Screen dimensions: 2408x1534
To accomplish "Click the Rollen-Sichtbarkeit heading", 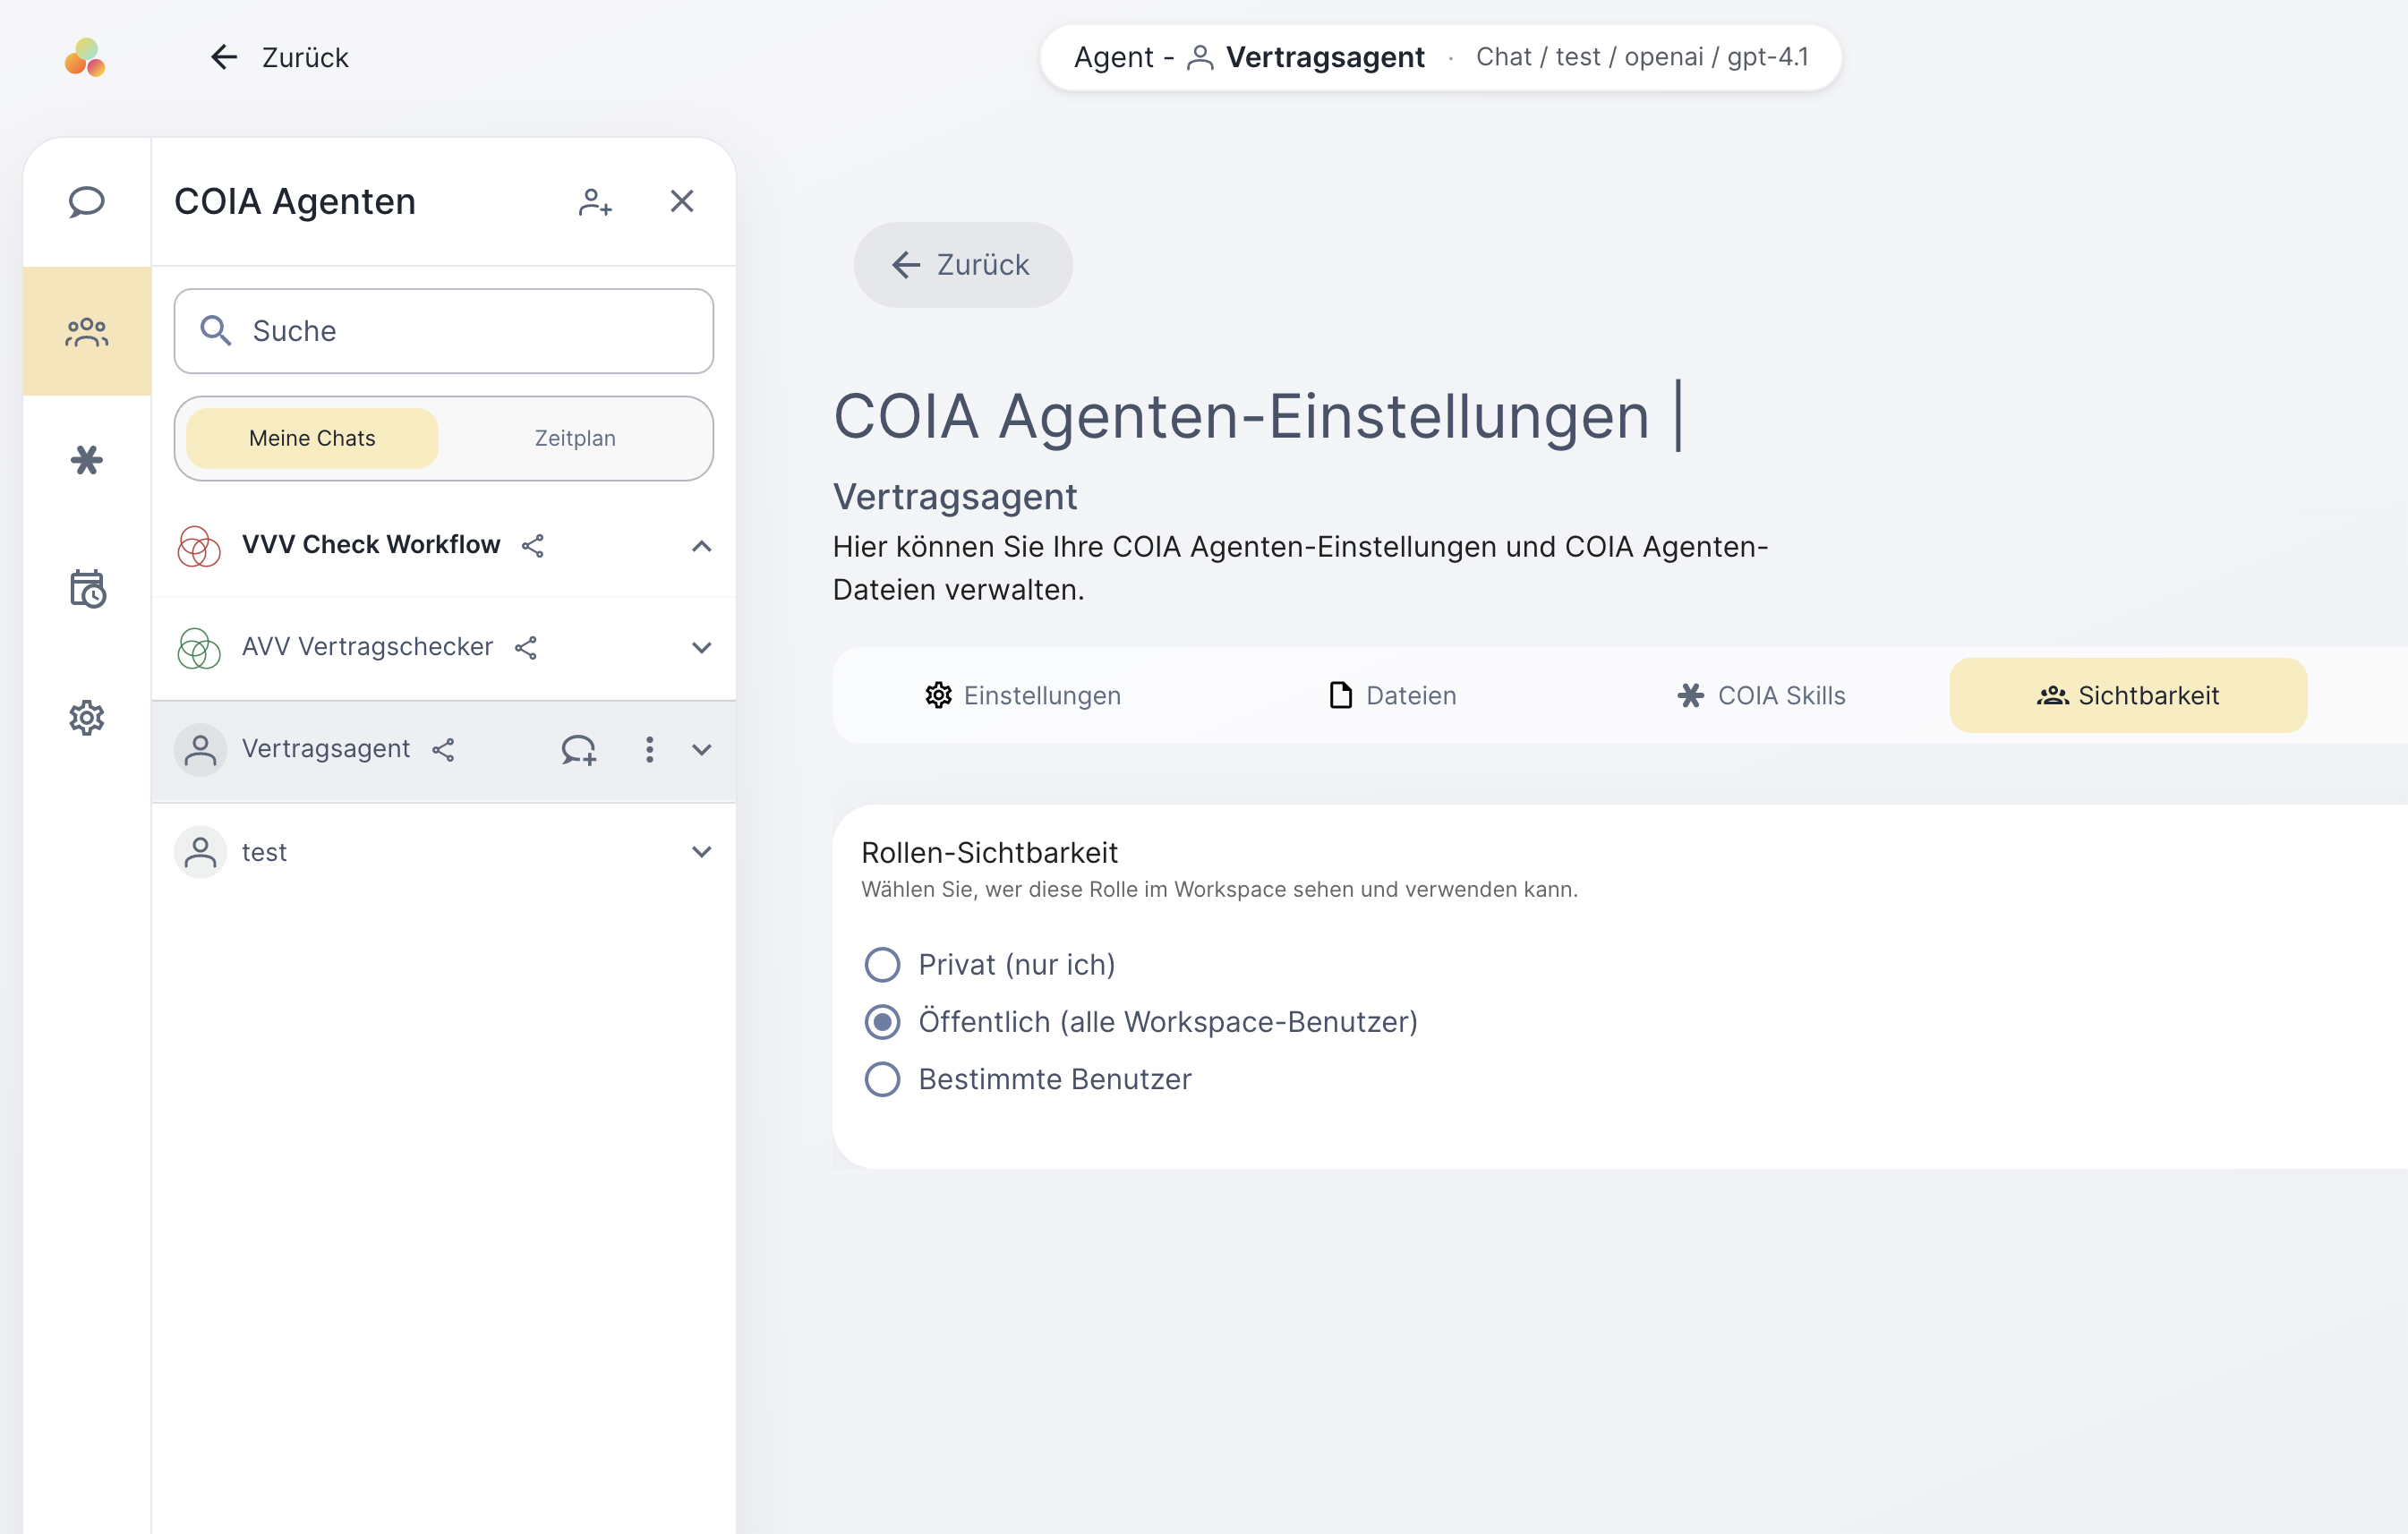I will (989, 853).
